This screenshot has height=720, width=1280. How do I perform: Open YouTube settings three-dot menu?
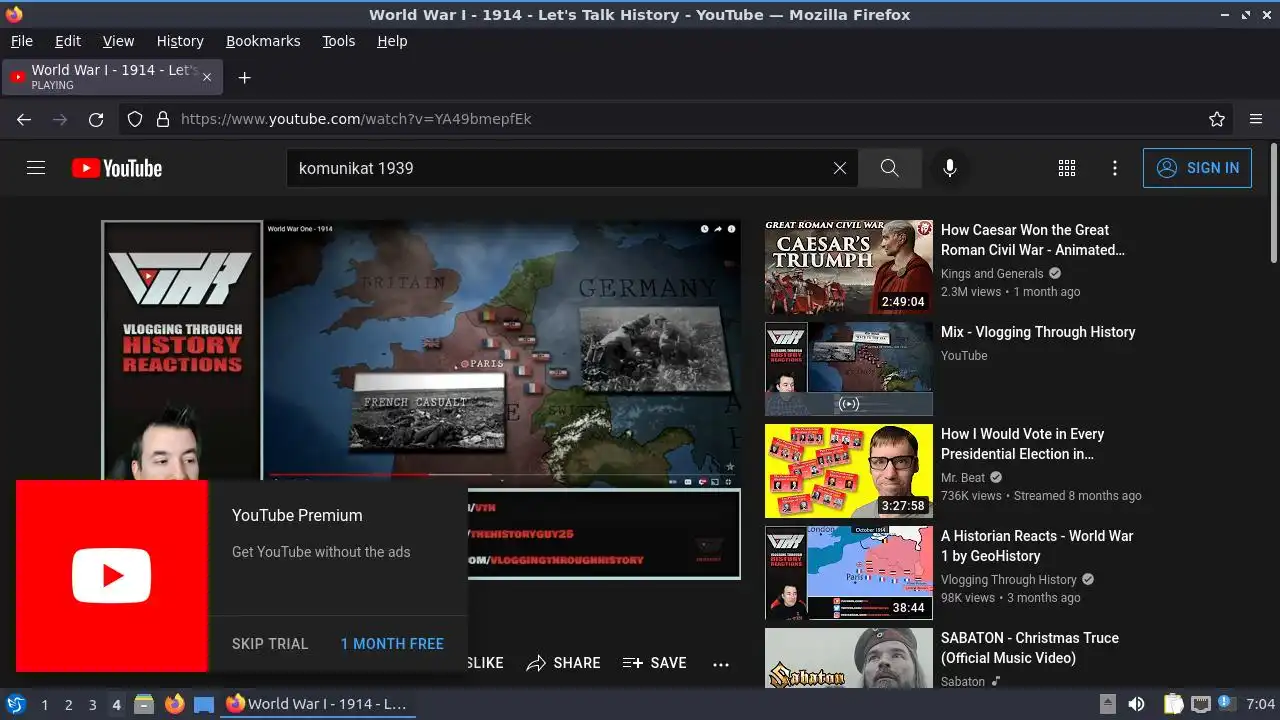point(1115,168)
